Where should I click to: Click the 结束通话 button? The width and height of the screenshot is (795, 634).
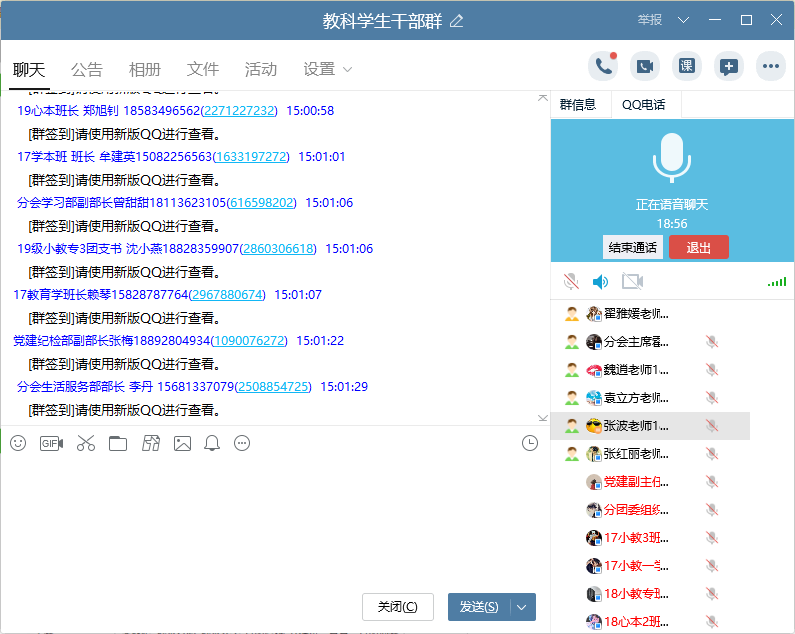tap(632, 248)
